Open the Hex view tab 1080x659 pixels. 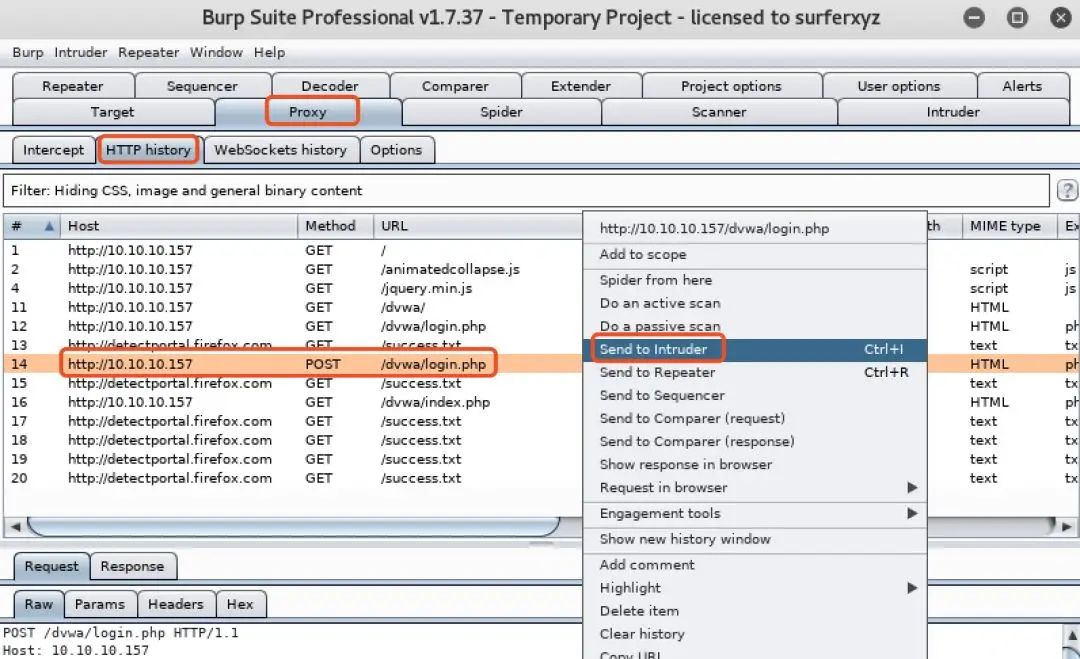240,604
